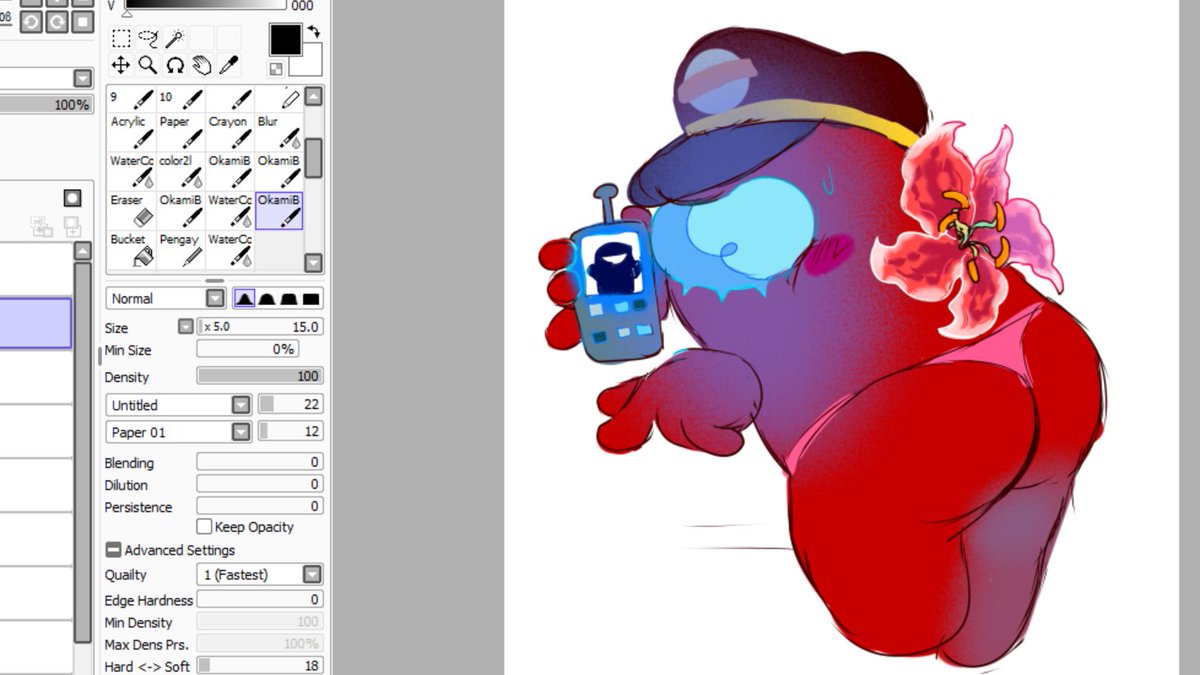Screen dimensions: 1200x675
Task: Choose the brush preset labeled 9
Action: [x=131, y=99]
